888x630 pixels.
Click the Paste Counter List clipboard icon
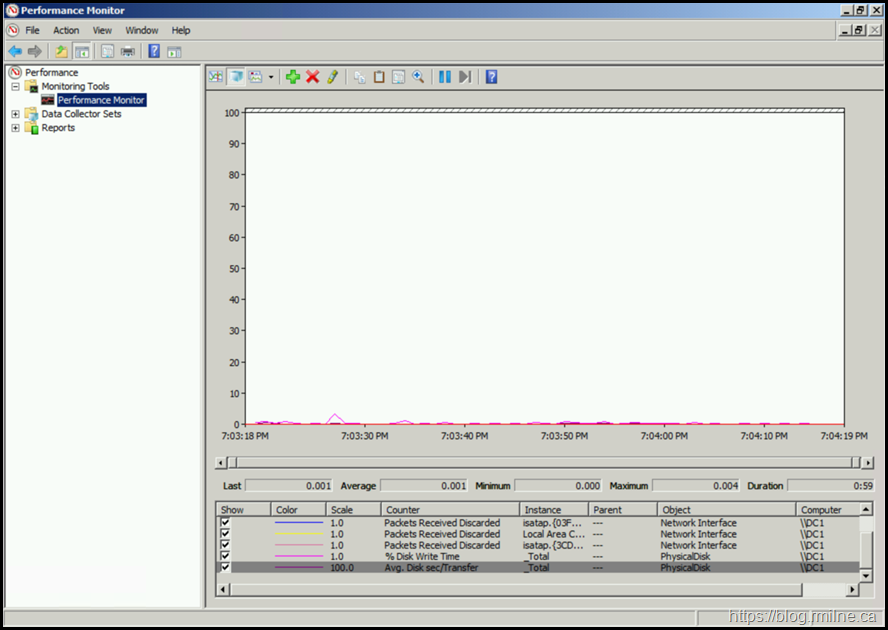(x=379, y=77)
